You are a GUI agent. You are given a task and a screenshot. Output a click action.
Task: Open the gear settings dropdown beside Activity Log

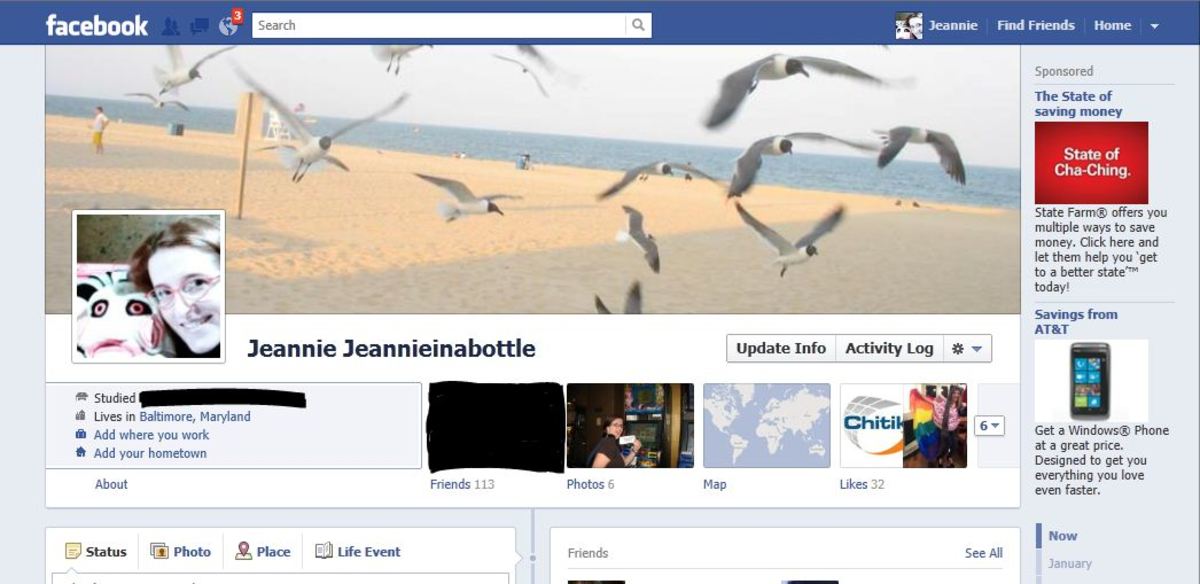point(967,349)
